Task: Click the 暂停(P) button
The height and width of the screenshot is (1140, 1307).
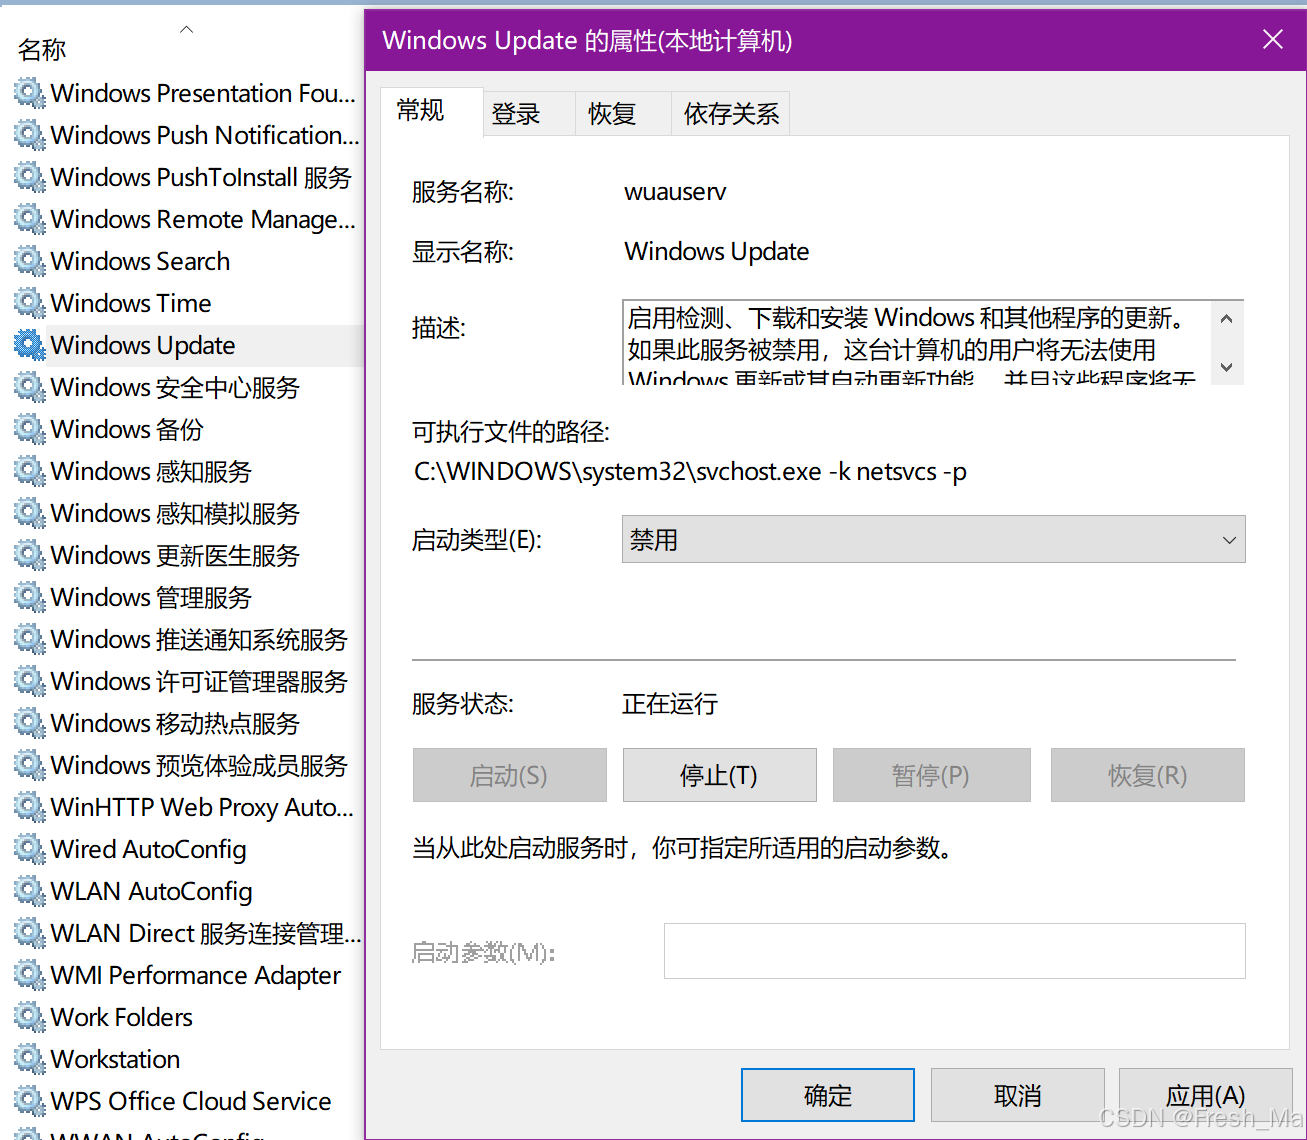Action: 931,776
